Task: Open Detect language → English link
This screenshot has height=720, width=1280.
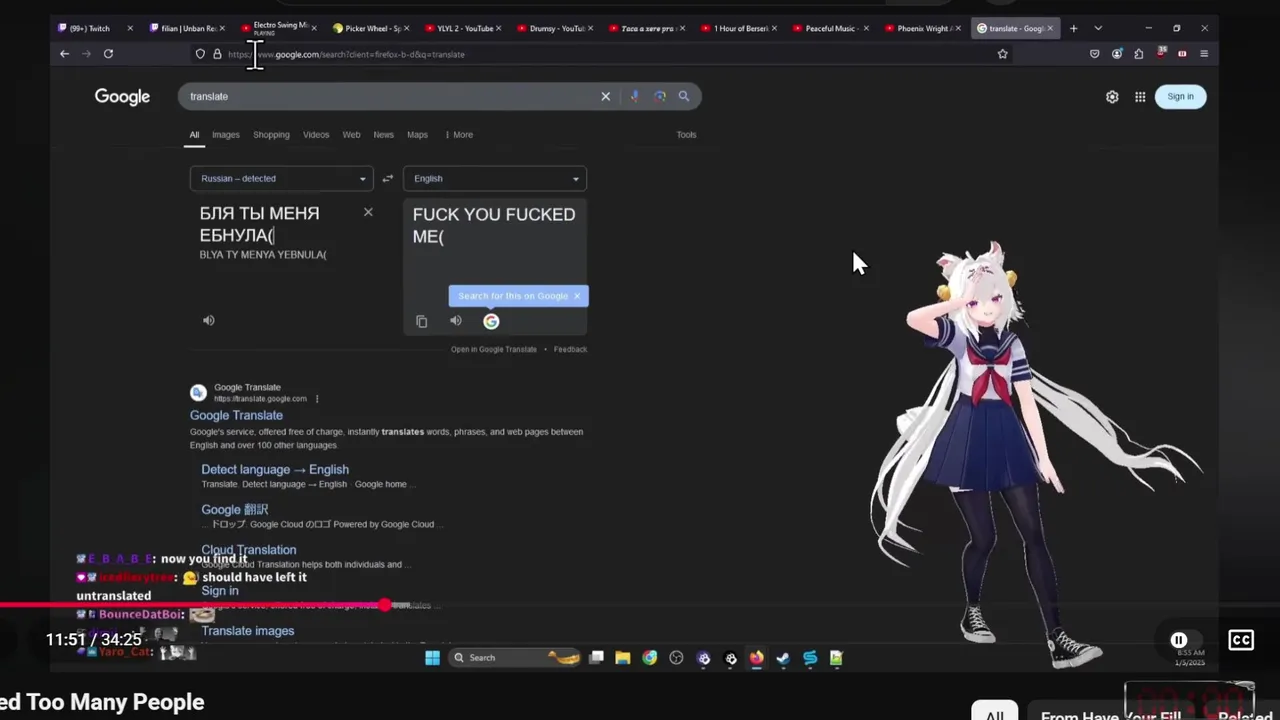Action: pyautogui.click(x=275, y=469)
